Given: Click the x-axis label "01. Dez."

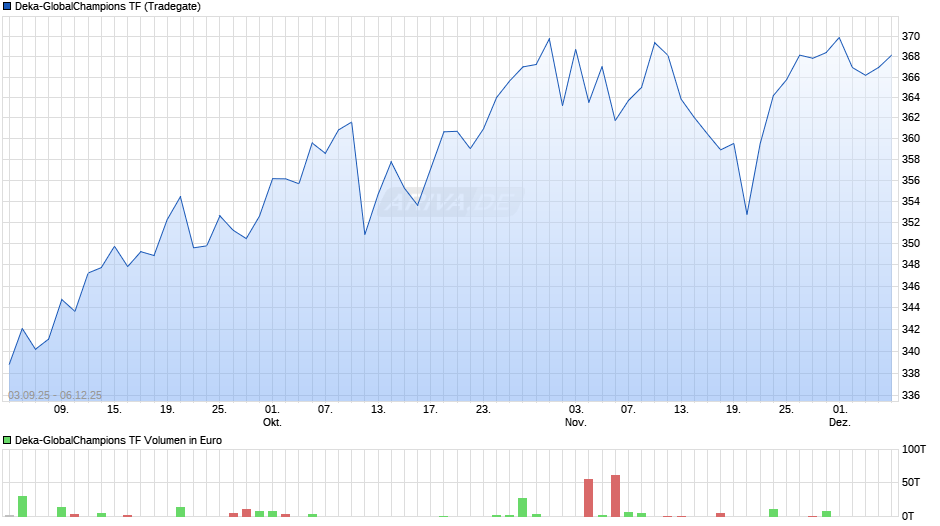Looking at the screenshot, I should 840,416.
